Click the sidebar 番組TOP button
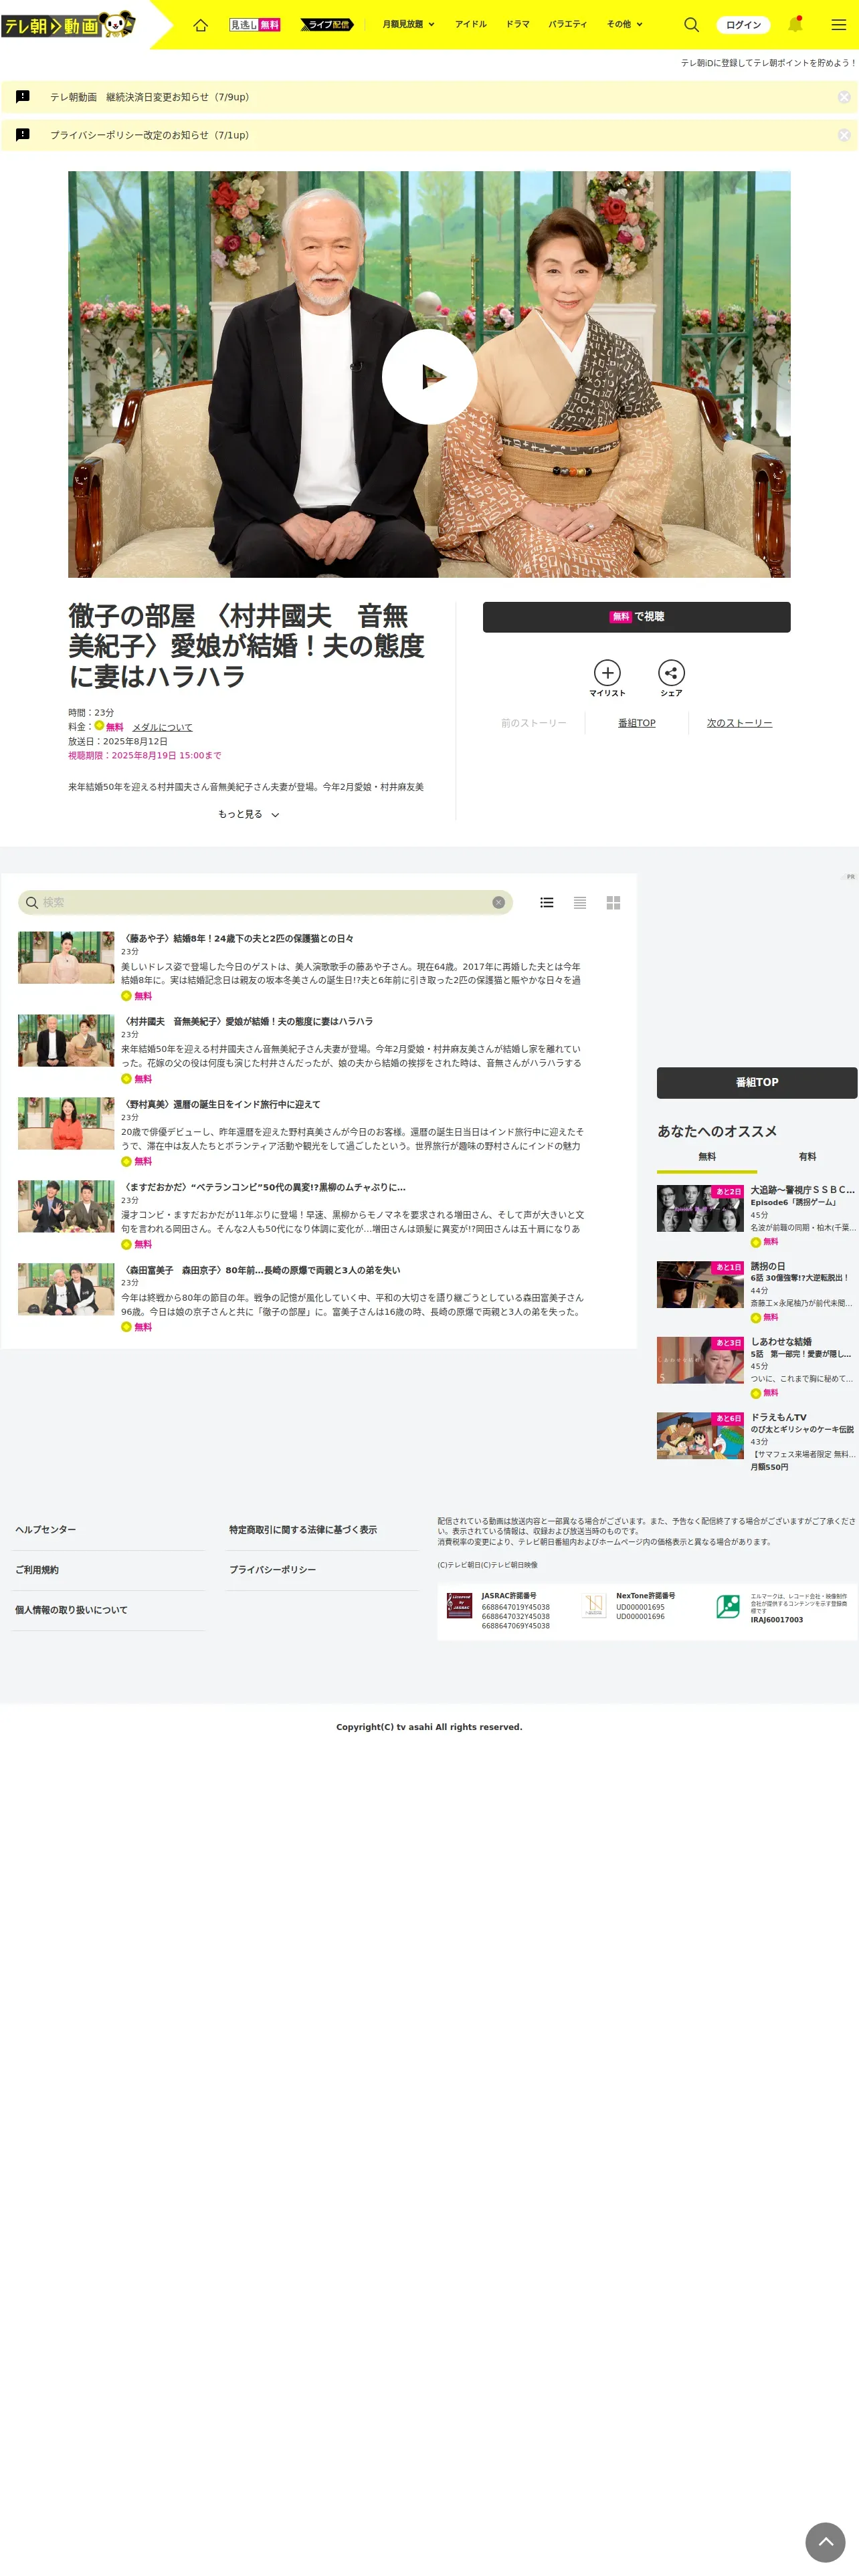859x2576 pixels. (757, 1083)
